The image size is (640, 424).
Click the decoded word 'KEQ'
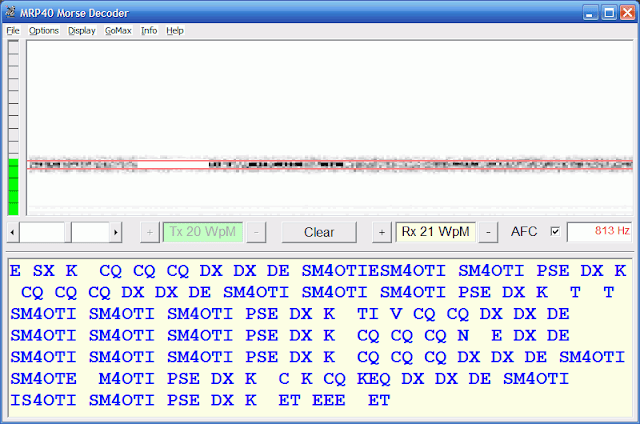pyautogui.click(x=373, y=379)
